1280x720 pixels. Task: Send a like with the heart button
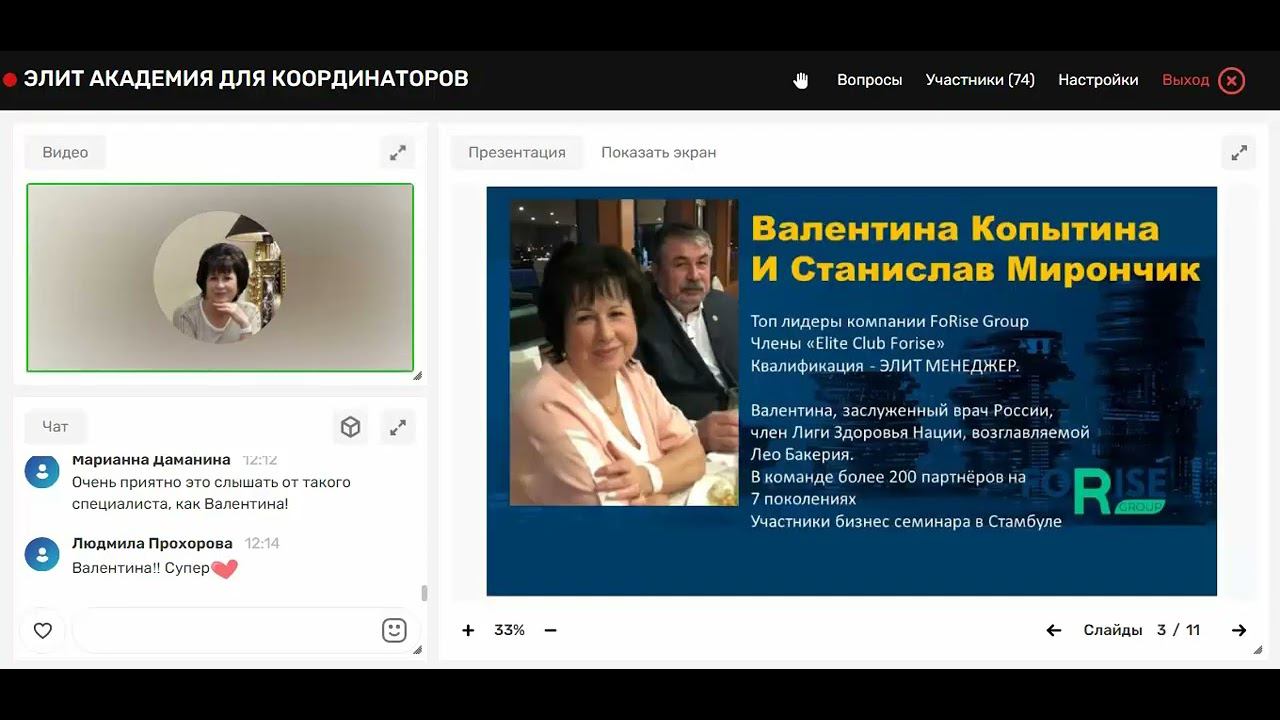(42, 631)
